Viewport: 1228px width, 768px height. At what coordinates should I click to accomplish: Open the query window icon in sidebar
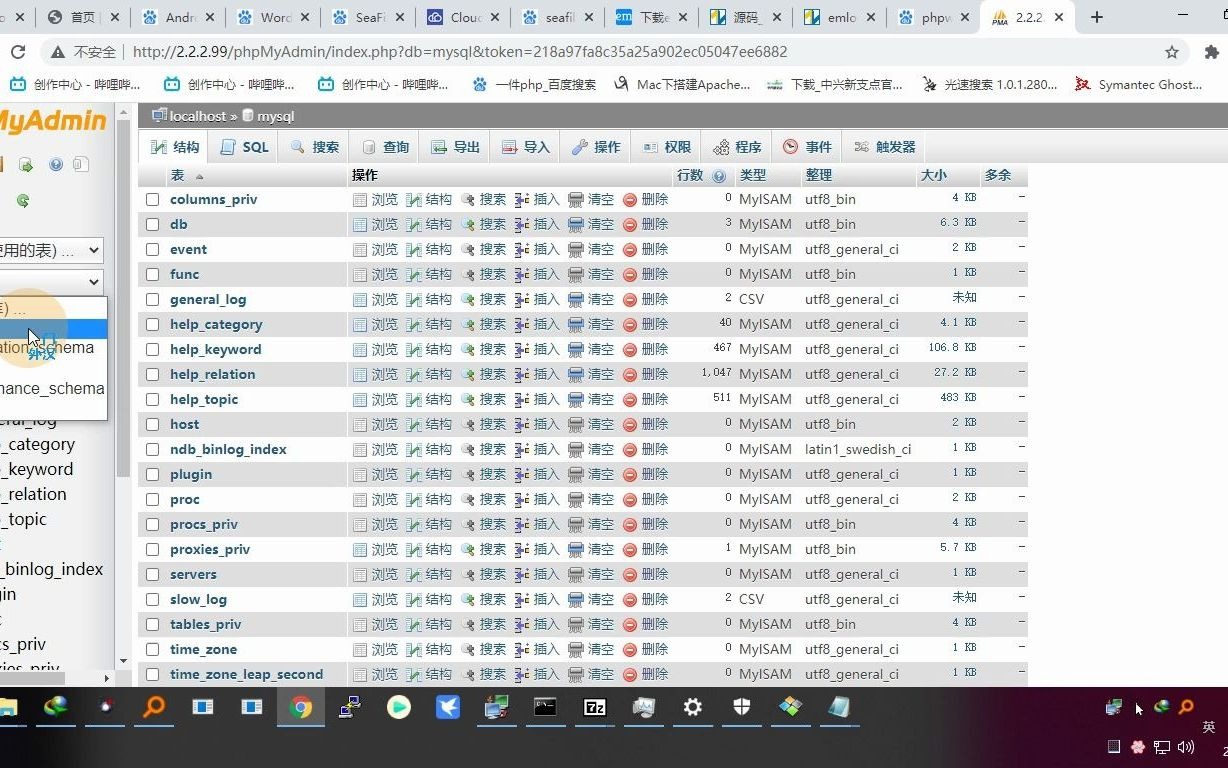pyautogui.click(x=26, y=165)
